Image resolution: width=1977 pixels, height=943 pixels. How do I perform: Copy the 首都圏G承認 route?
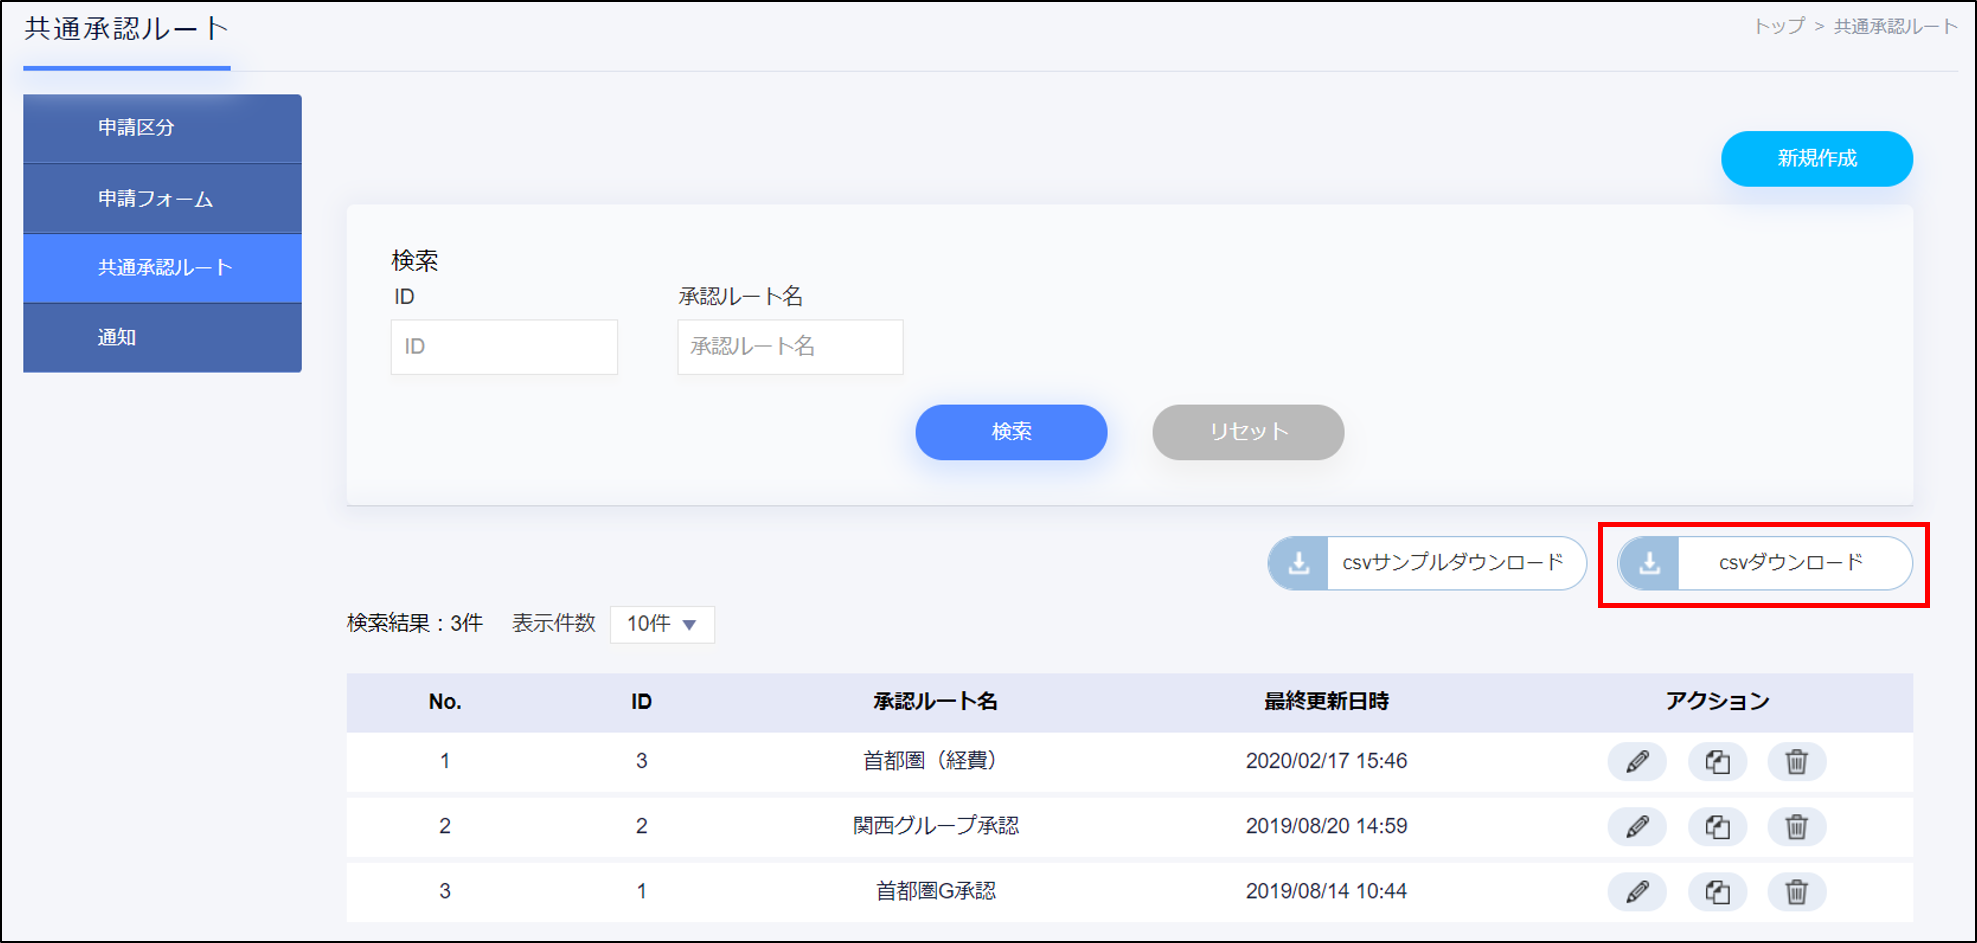pyautogui.click(x=1717, y=892)
